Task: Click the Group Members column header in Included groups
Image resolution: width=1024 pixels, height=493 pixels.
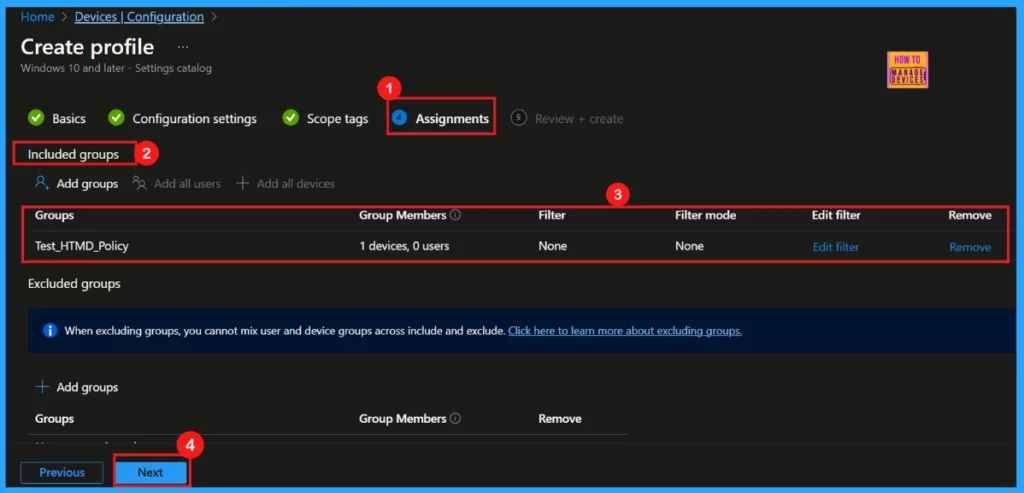Action: coord(403,215)
